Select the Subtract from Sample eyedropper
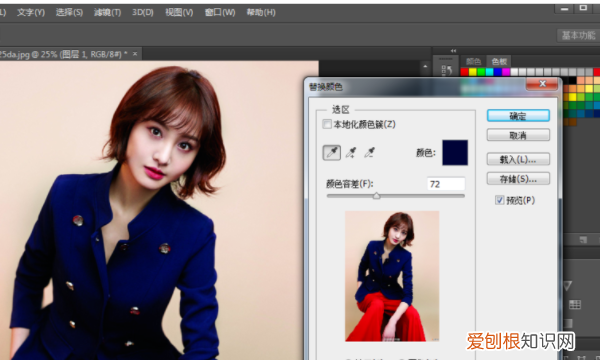Viewport: 600px width, 360px height. pyautogui.click(x=369, y=153)
